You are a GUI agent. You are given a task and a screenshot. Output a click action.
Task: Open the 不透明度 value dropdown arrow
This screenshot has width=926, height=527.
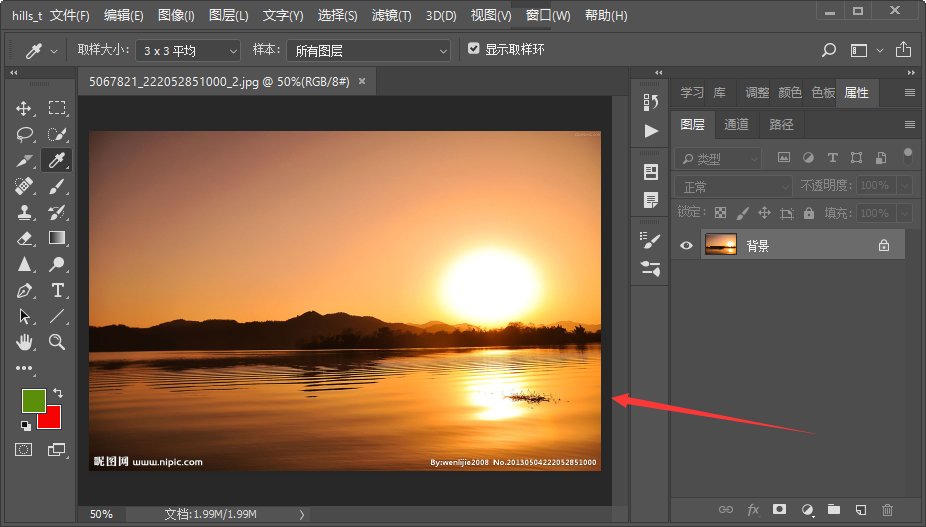click(x=905, y=186)
